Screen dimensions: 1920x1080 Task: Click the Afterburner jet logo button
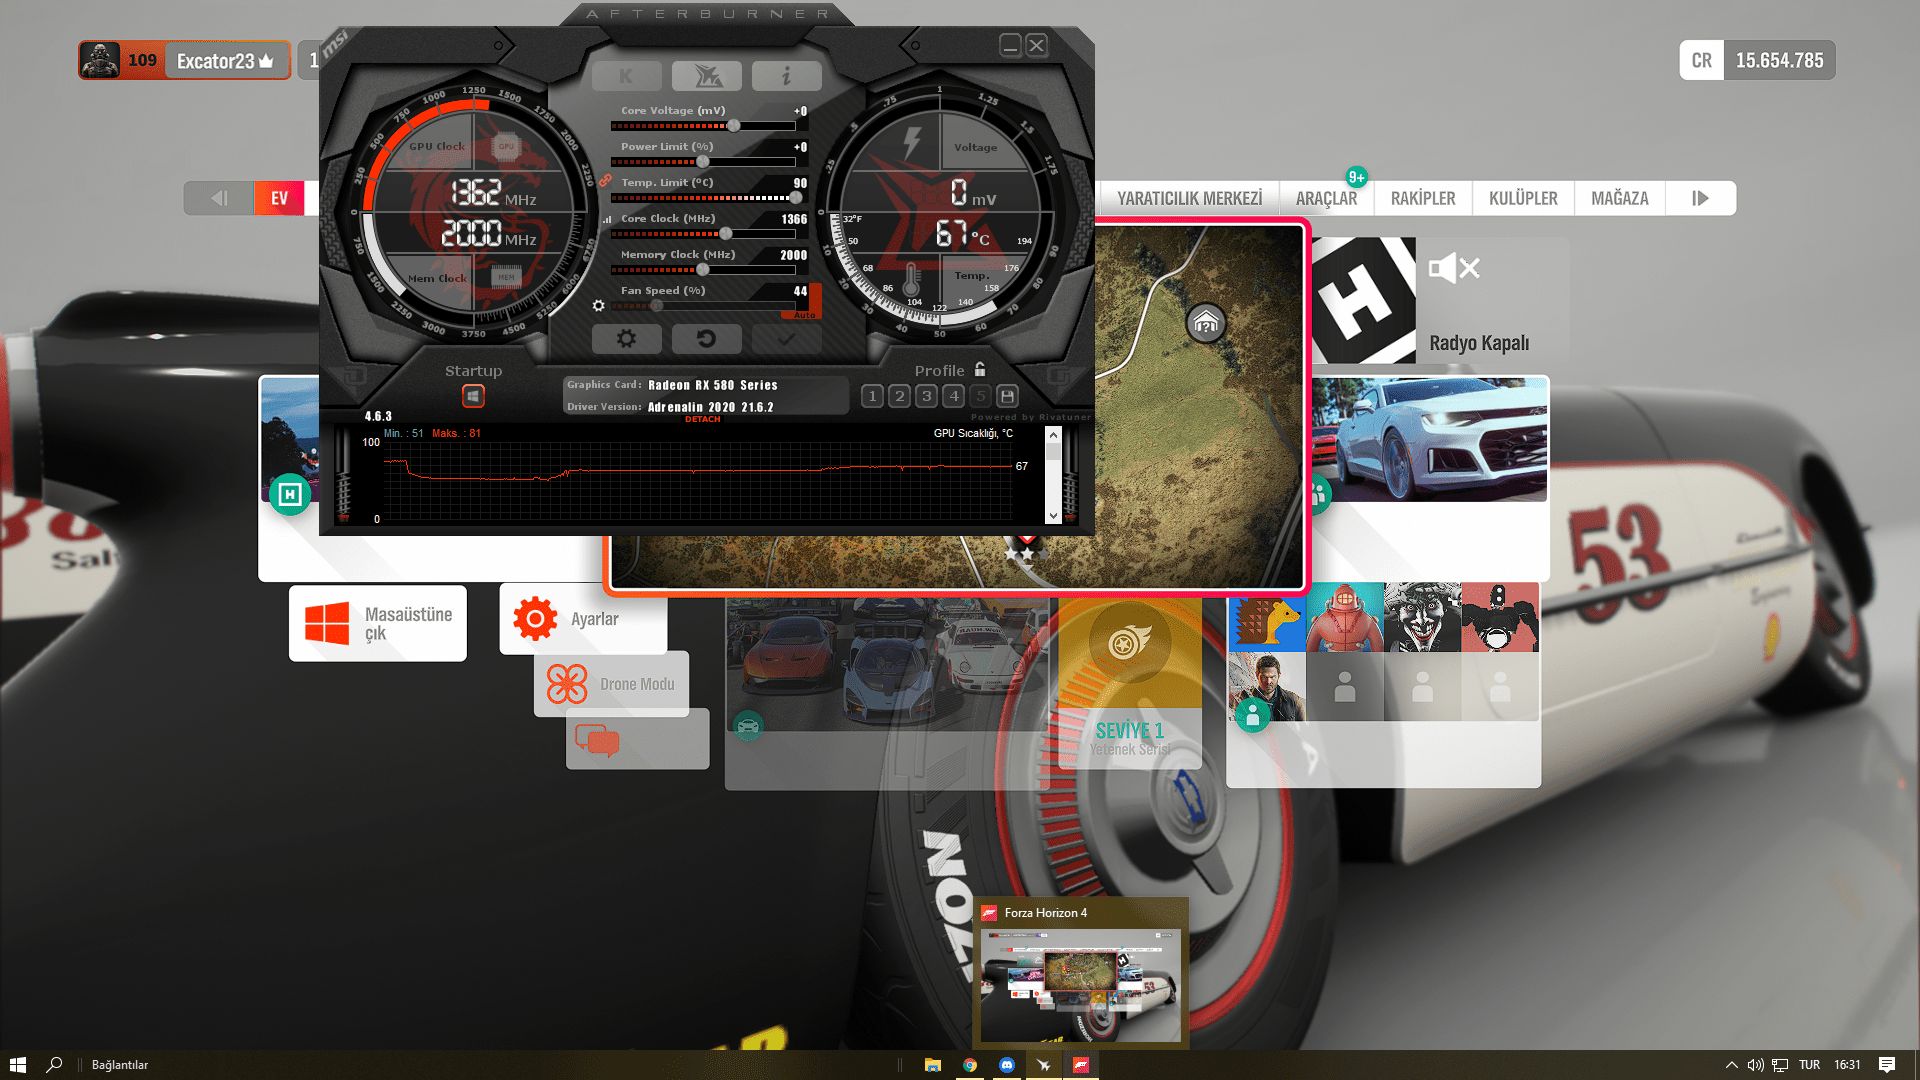click(x=706, y=76)
